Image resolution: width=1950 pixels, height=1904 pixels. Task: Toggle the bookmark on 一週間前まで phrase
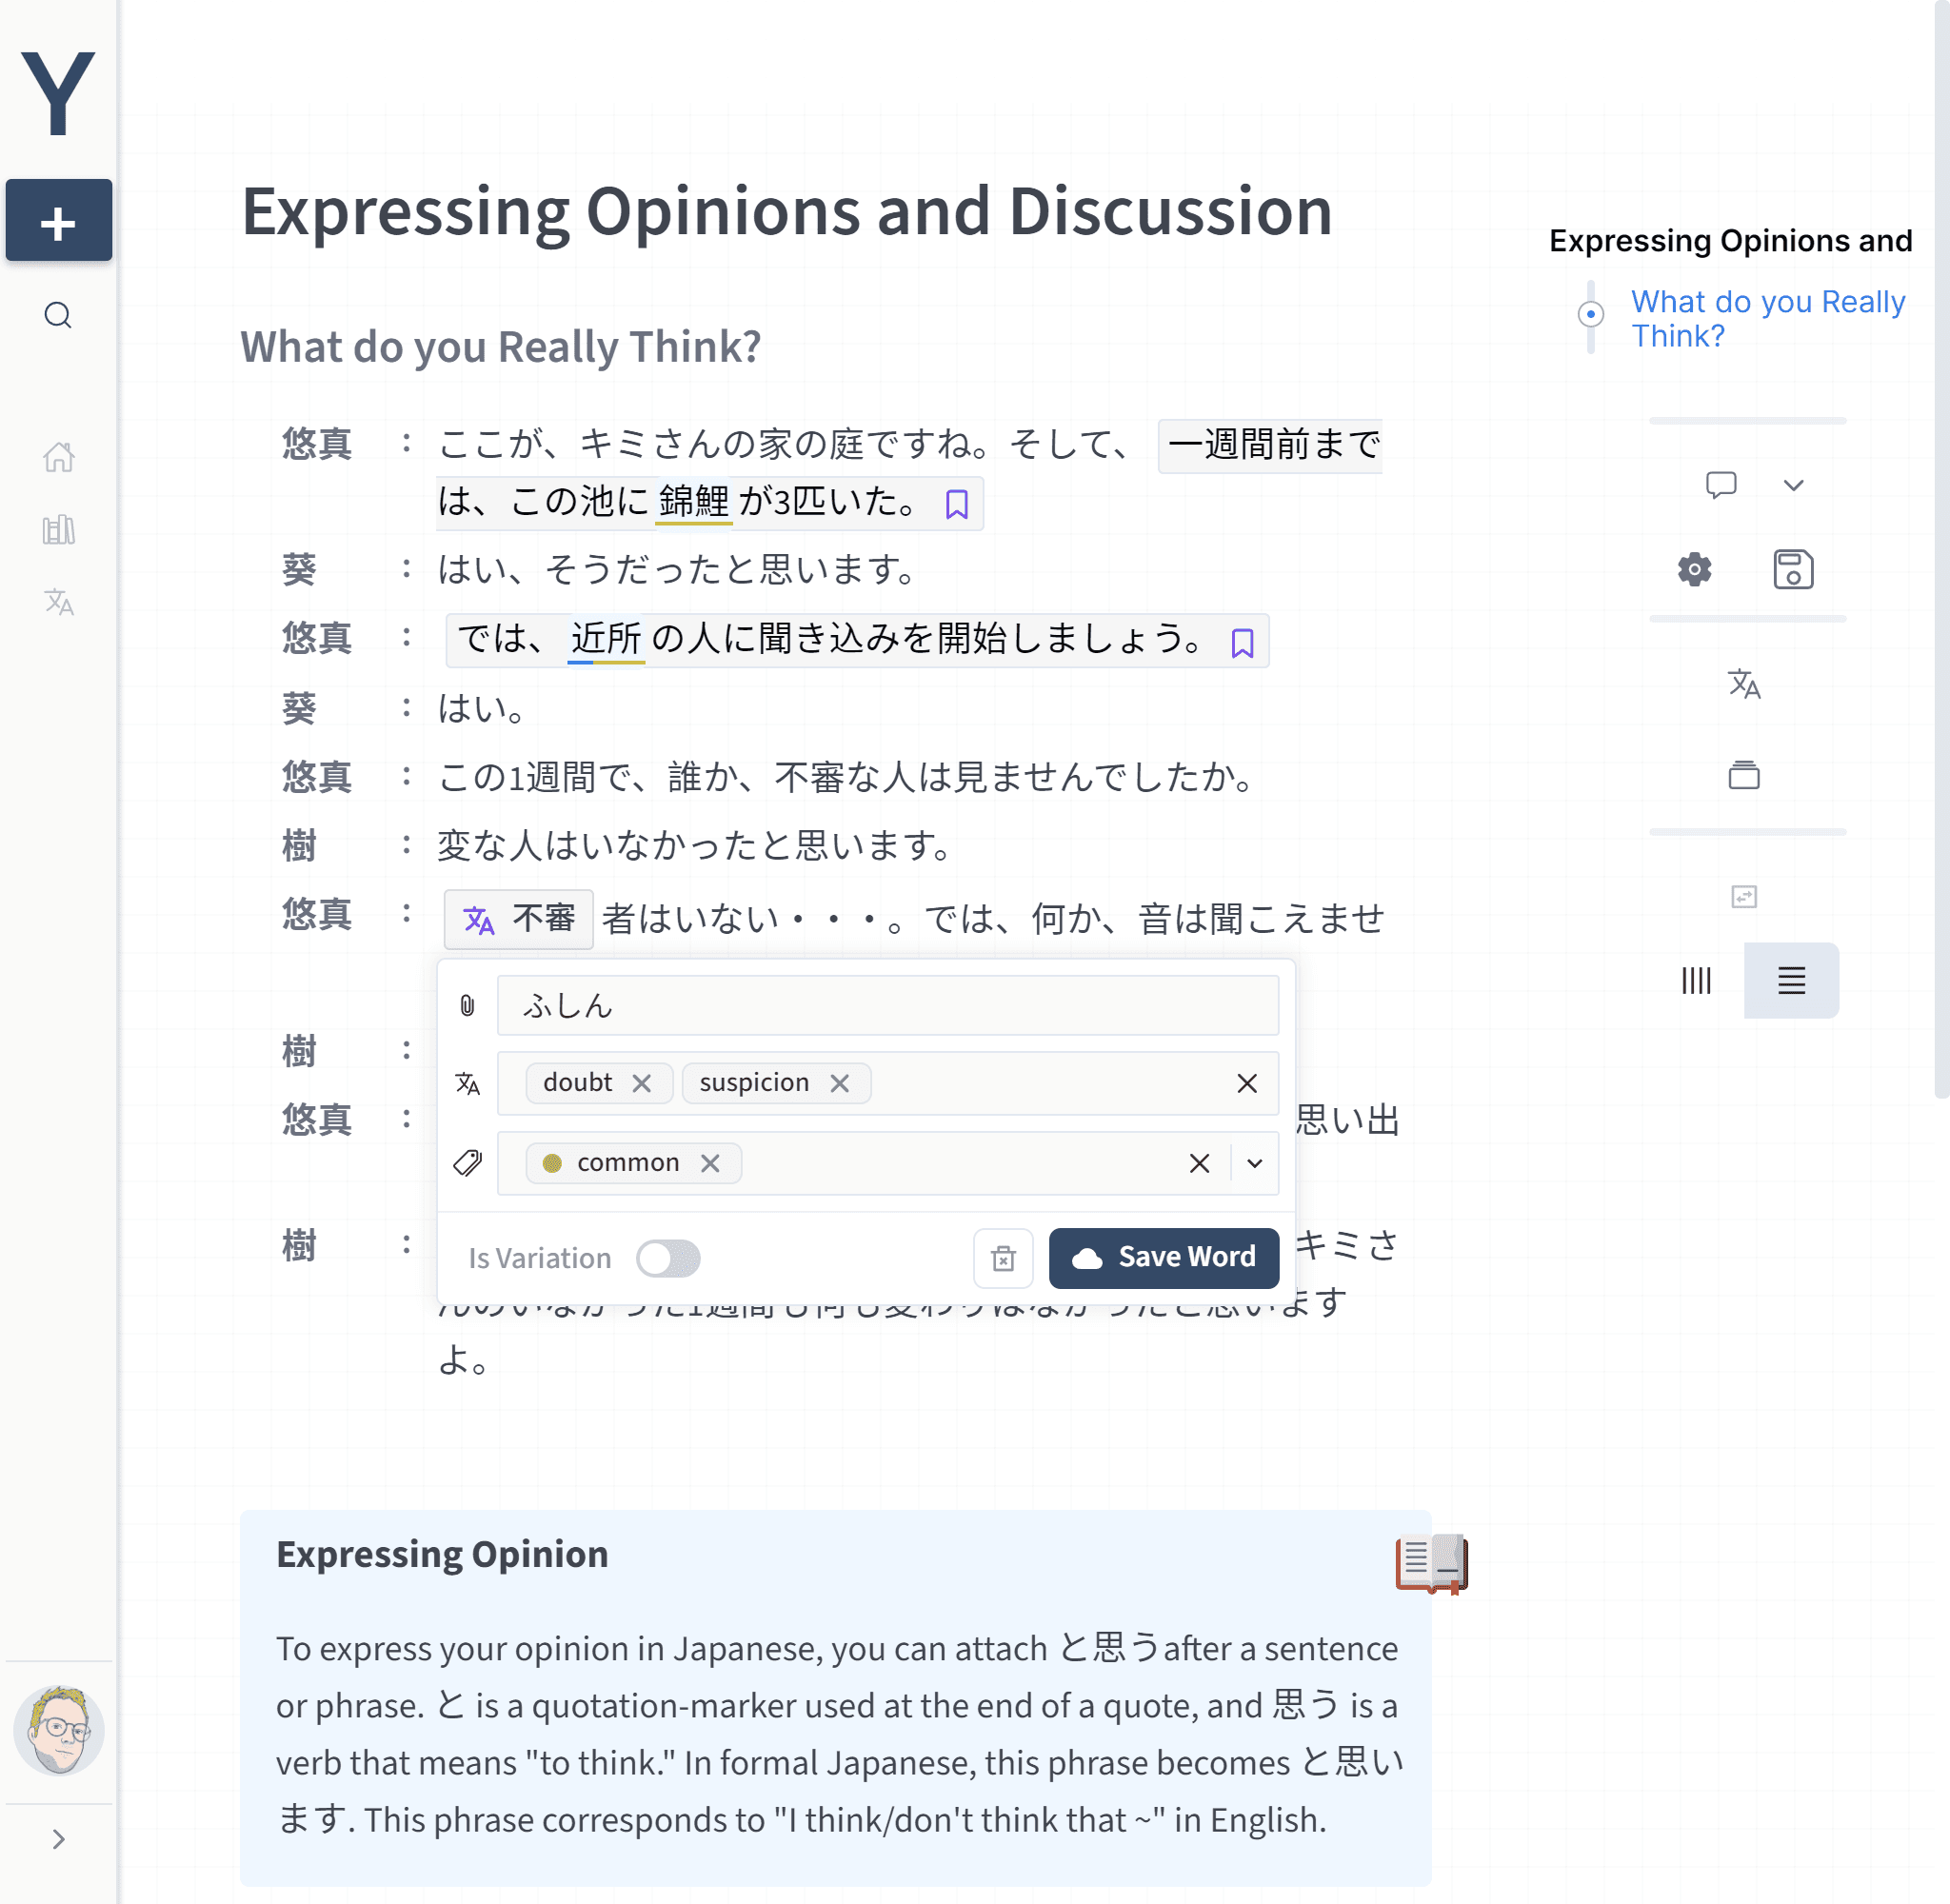click(x=958, y=504)
